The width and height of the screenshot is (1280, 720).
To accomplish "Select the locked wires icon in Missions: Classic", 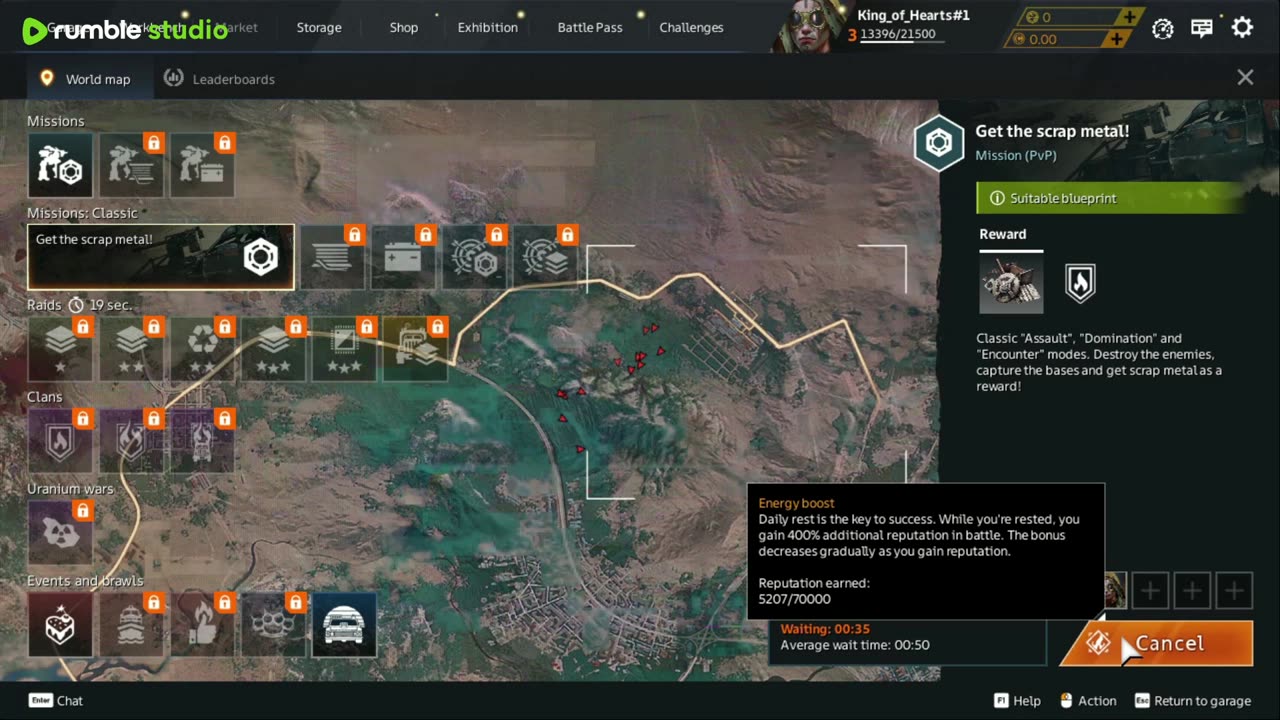I will pos(332,257).
